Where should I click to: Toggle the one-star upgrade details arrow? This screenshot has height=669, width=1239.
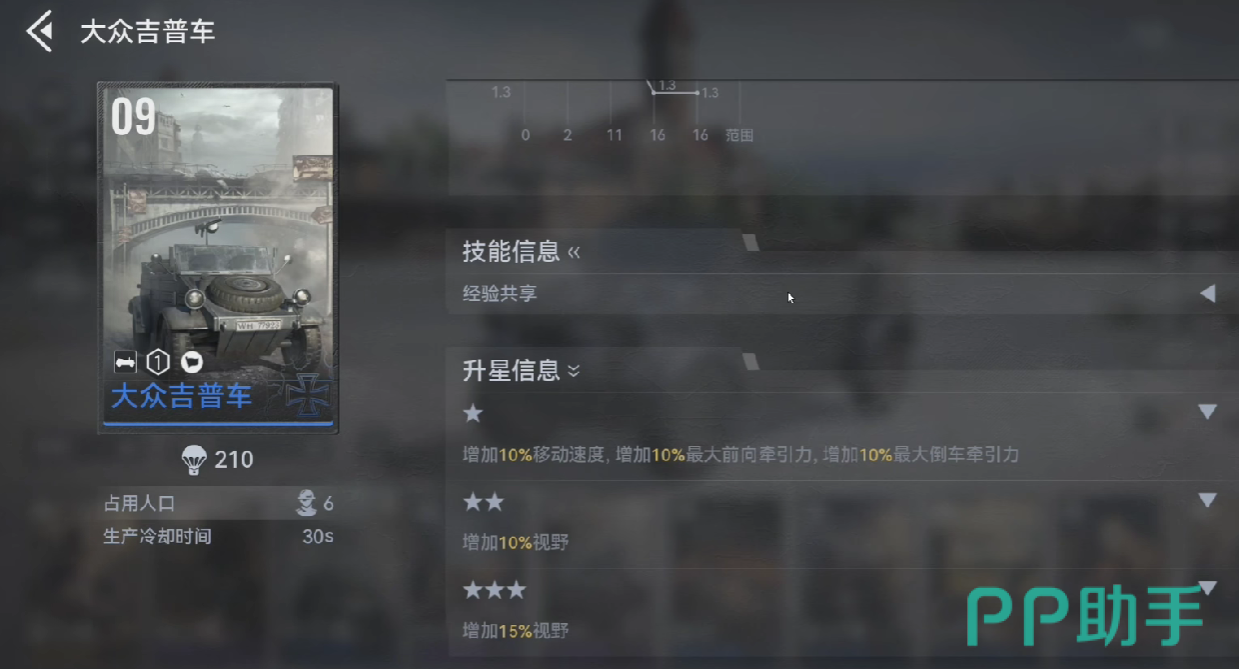tap(1207, 412)
